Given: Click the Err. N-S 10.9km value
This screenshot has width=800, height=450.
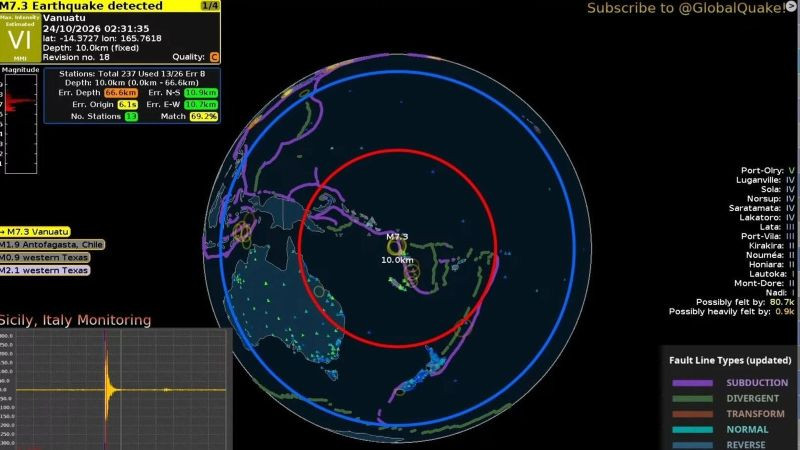Looking at the screenshot, I should [201, 93].
